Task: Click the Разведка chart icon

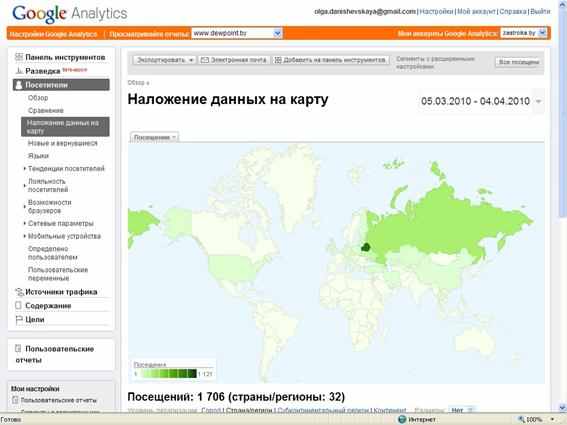Action: point(19,71)
